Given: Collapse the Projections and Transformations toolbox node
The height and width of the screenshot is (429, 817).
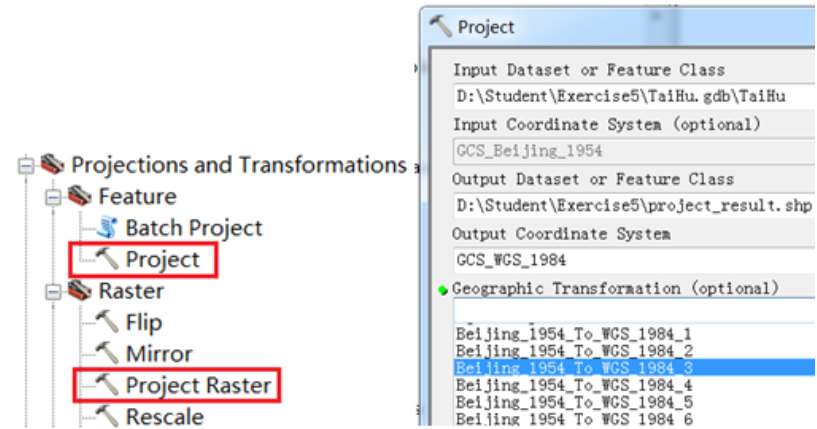Looking at the screenshot, I should tap(26, 167).
